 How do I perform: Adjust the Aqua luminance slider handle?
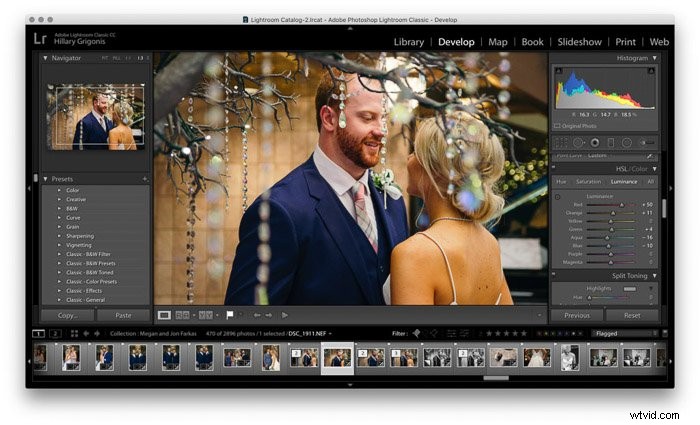pos(608,238)
